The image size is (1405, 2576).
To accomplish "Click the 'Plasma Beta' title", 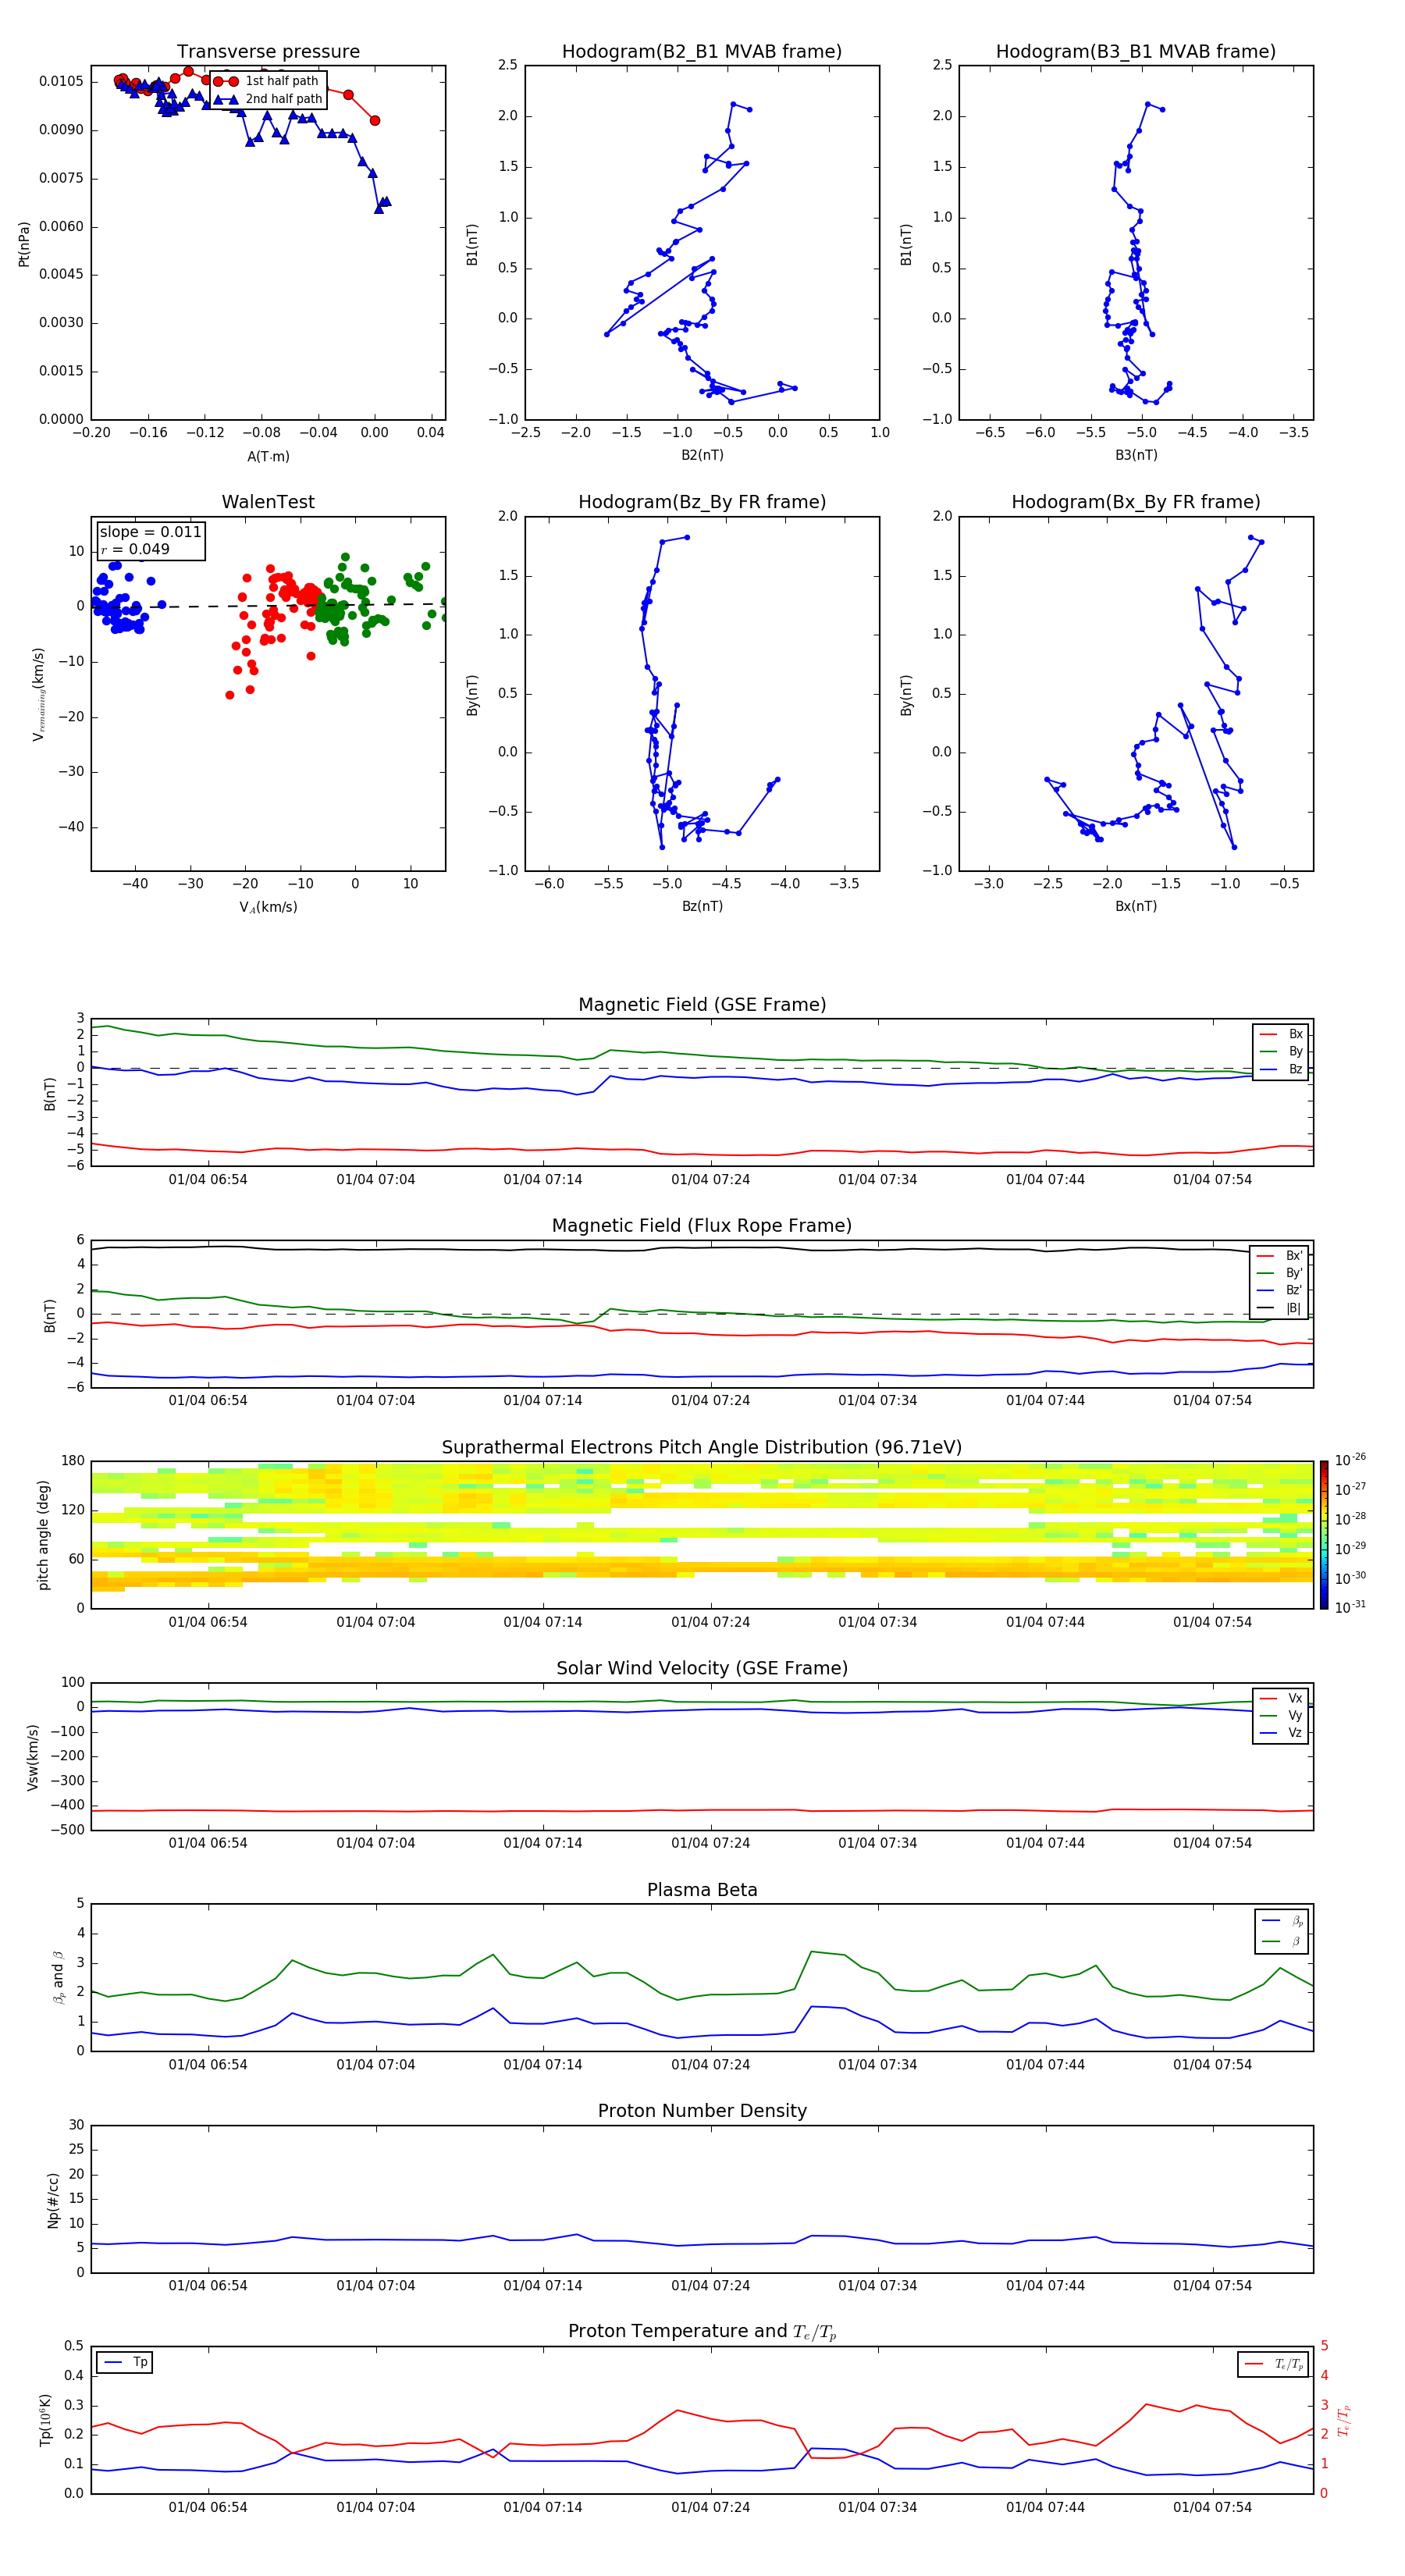I will pos(702,1891).
